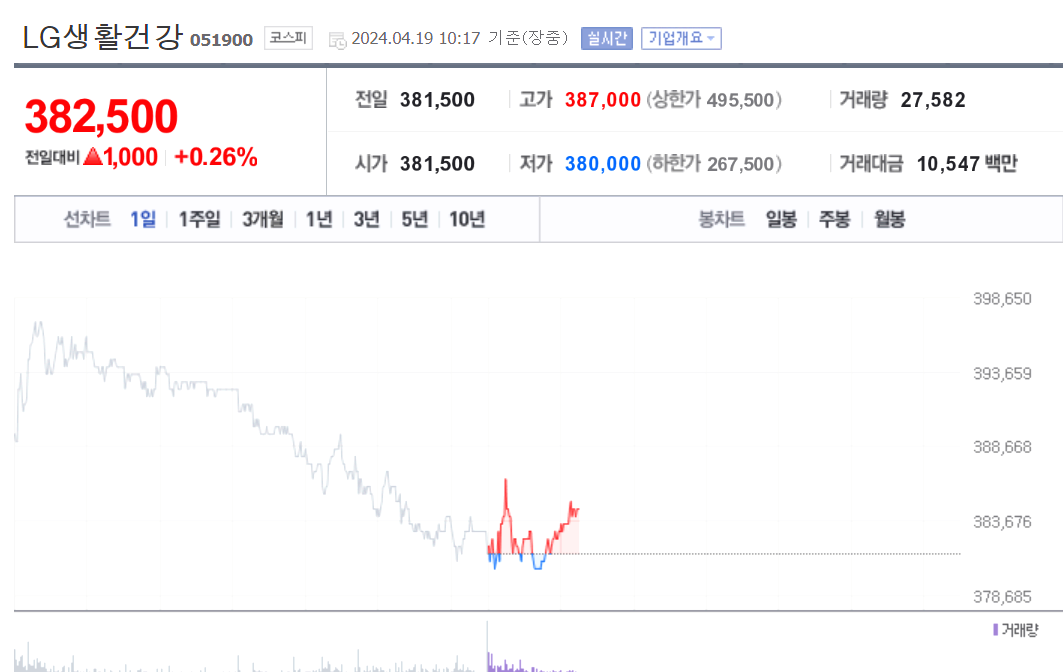This screenshot has height=672, width=1063.
Task: Toggle the 실시간 real-time button
Action: click(x=607, y=39)
